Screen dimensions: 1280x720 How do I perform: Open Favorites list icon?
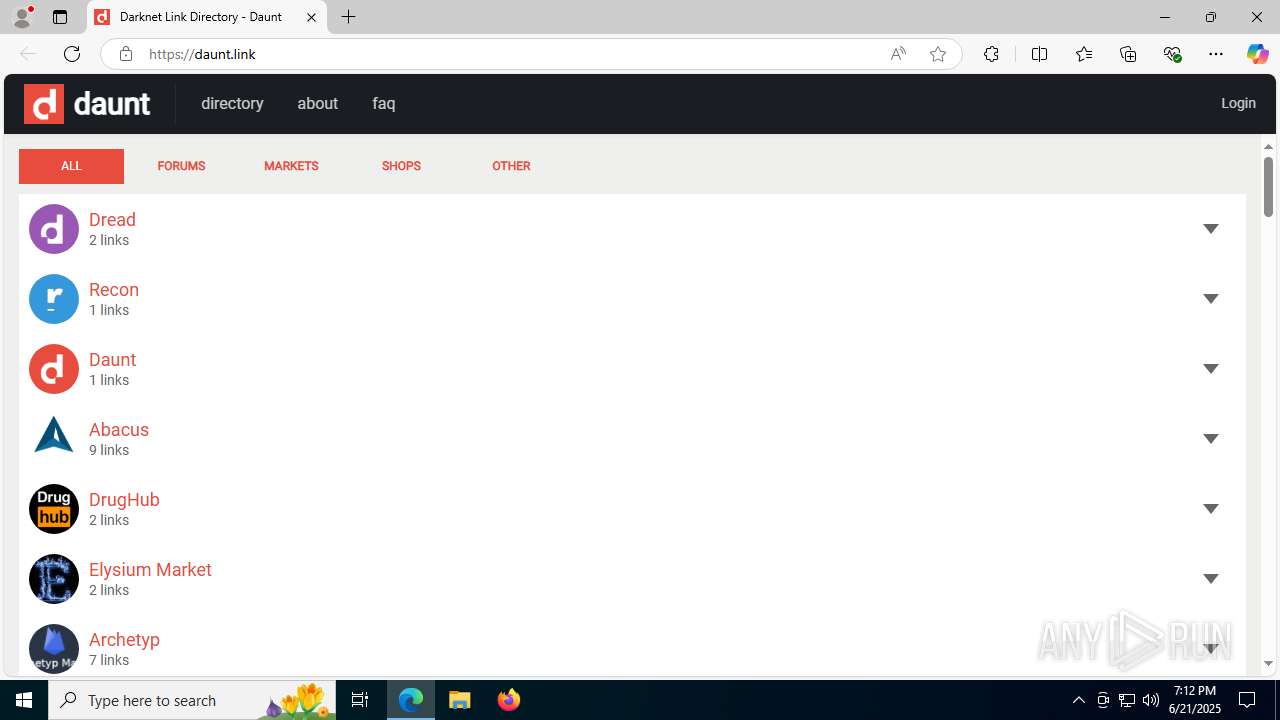tap(1084, 54)
